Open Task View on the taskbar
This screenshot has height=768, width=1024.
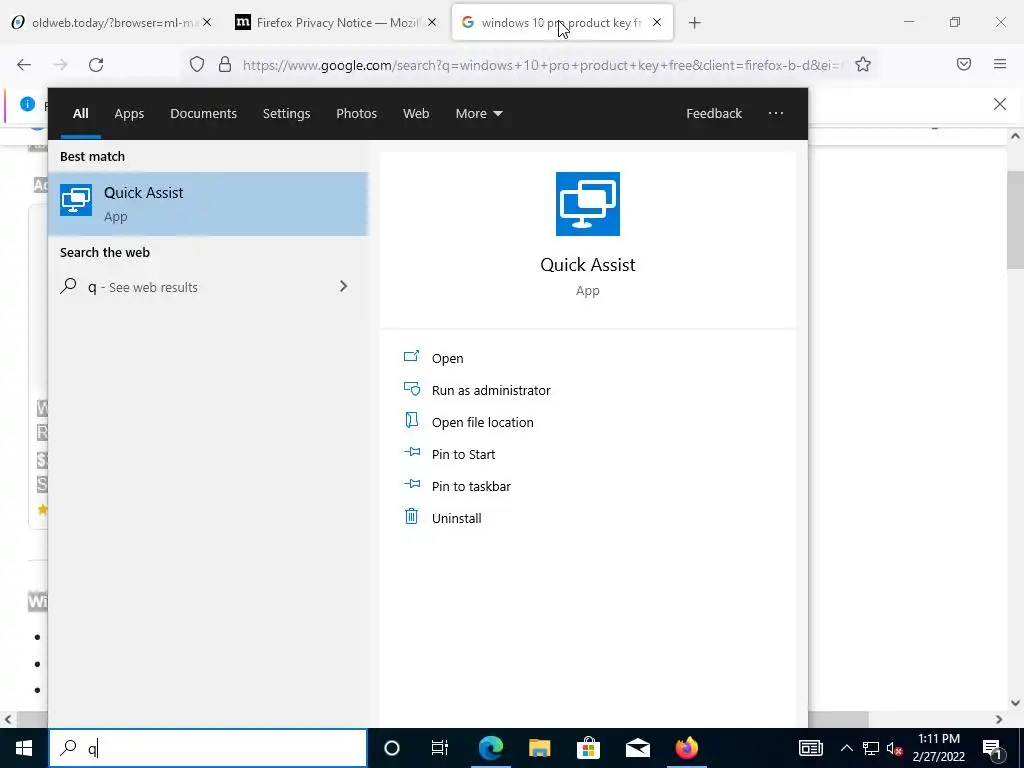(x=440, y=748)
